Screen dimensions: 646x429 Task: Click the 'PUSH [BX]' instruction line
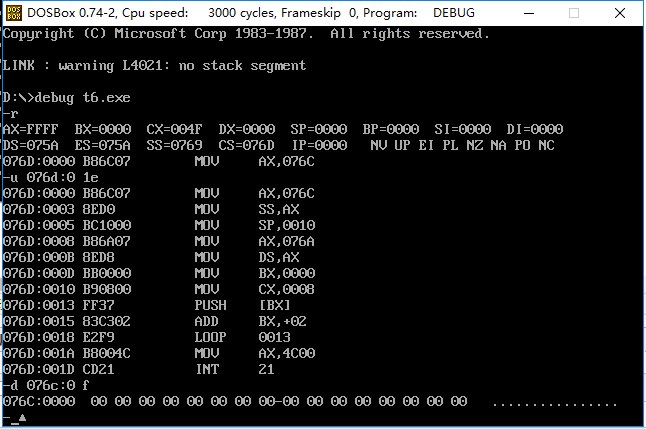[x=147, y=305]
